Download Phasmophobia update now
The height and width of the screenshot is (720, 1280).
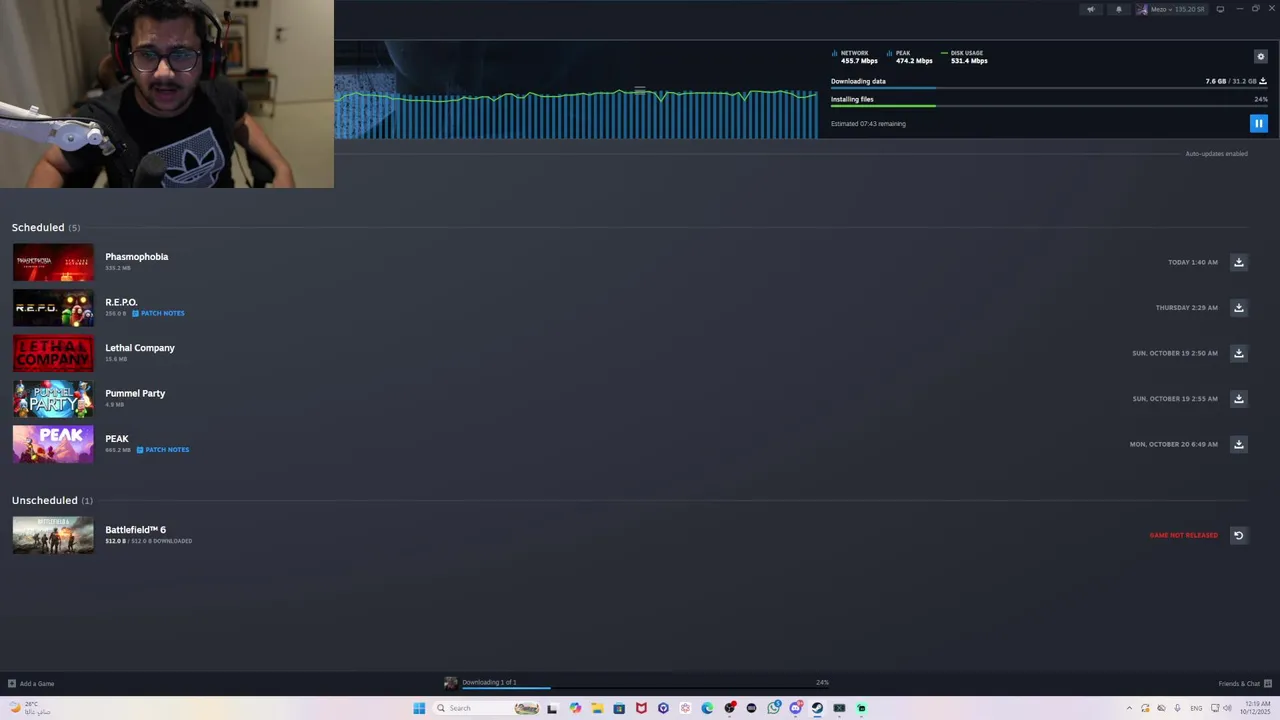(1238, 262)
